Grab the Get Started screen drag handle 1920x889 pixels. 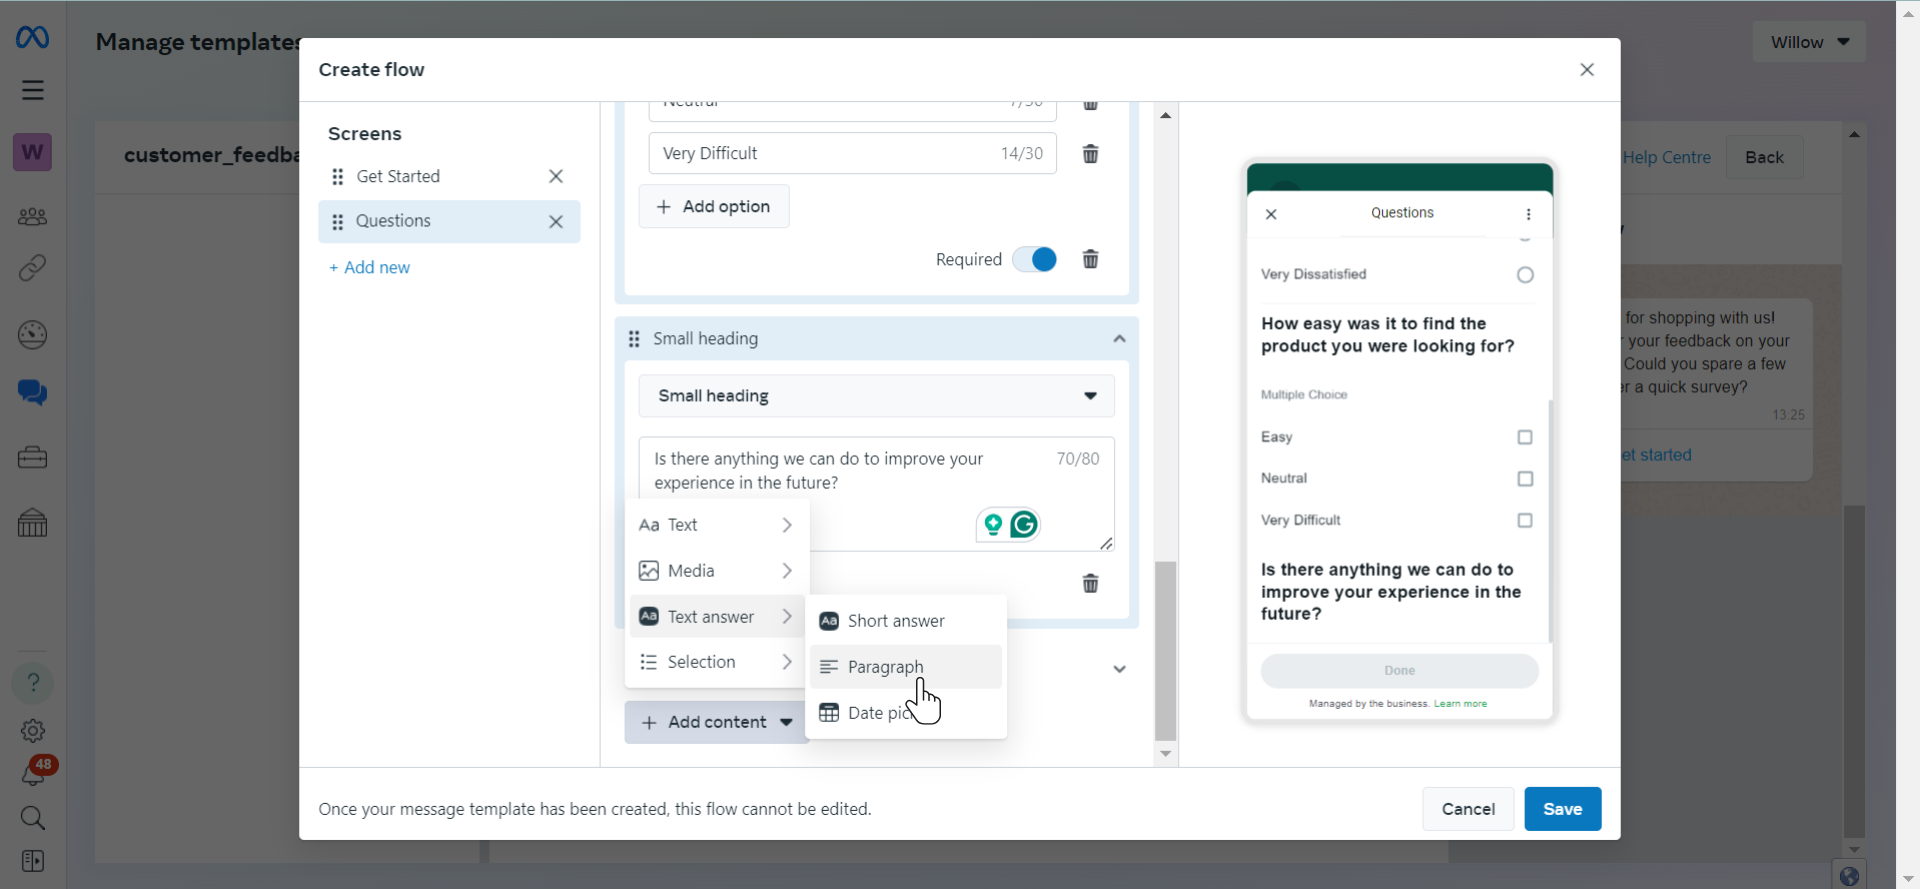point(338,176)
